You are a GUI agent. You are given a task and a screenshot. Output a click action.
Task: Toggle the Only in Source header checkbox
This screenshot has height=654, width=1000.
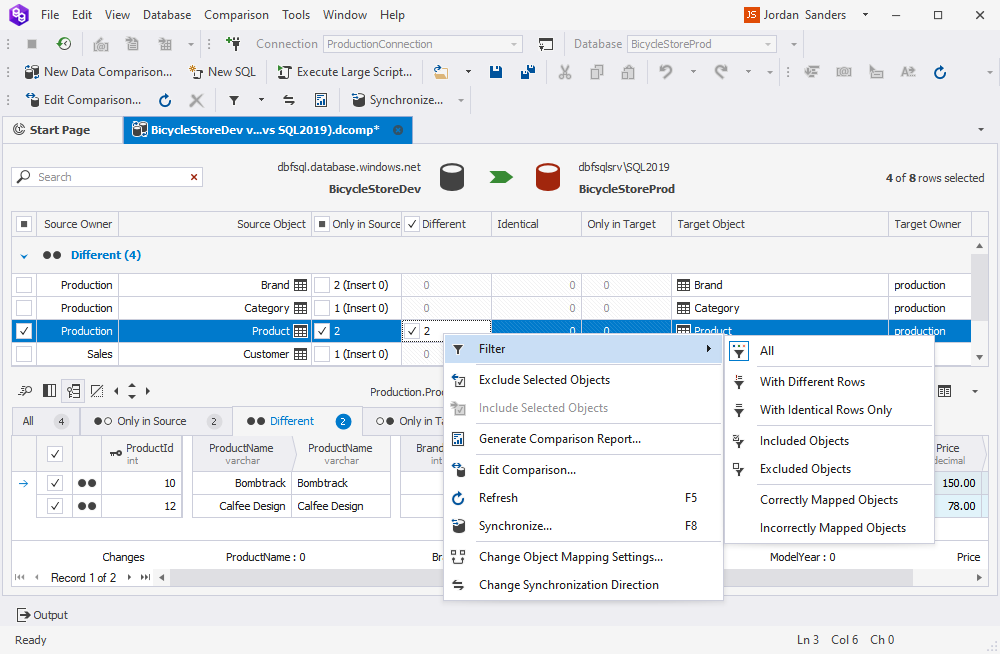pos(322,224)
